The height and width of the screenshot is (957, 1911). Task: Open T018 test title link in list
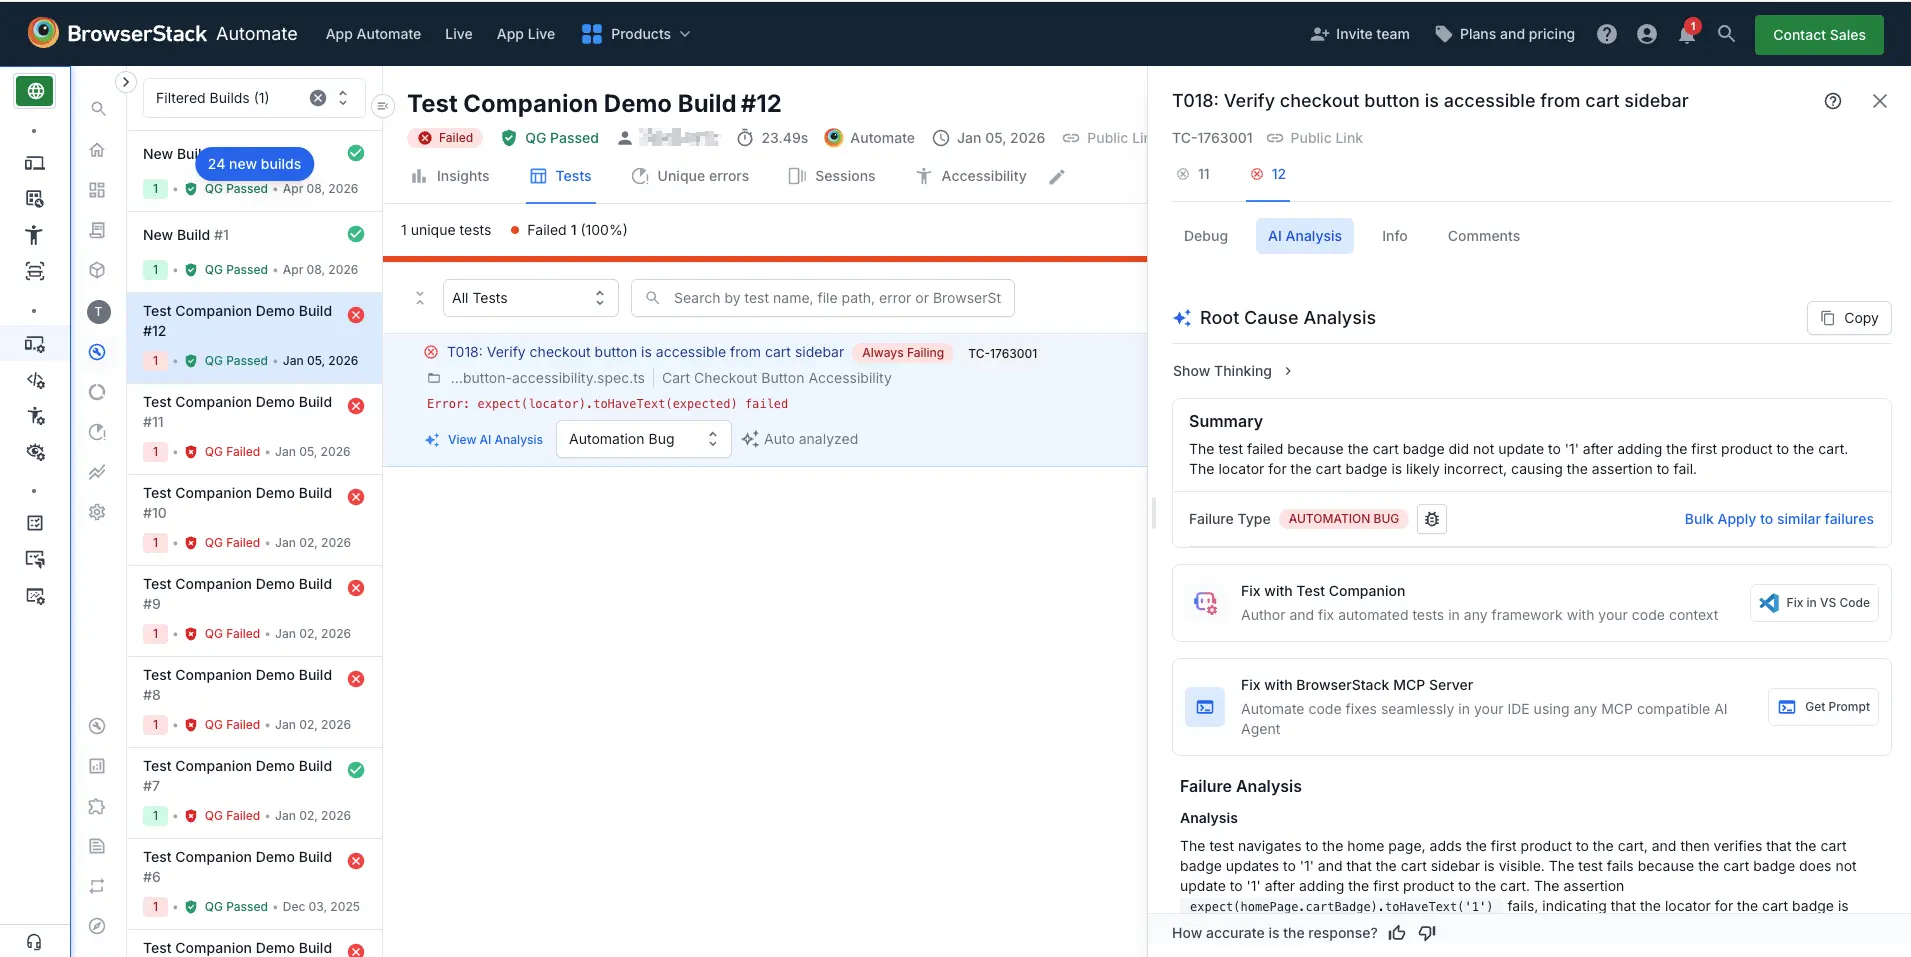pyautogui.click(x=645, y=352)
